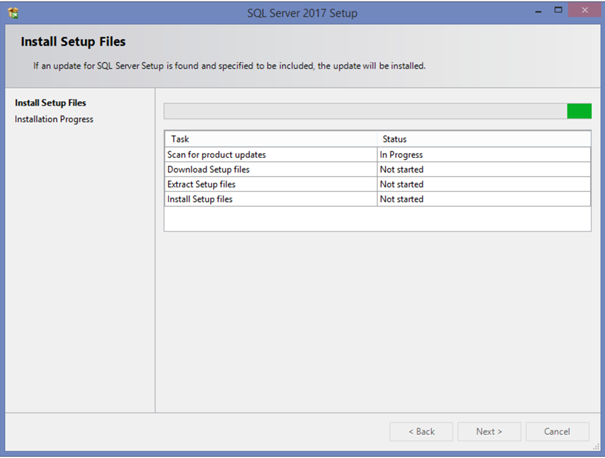Cancel the SQL Server setup
605x458 pixels.
(557, 431)
